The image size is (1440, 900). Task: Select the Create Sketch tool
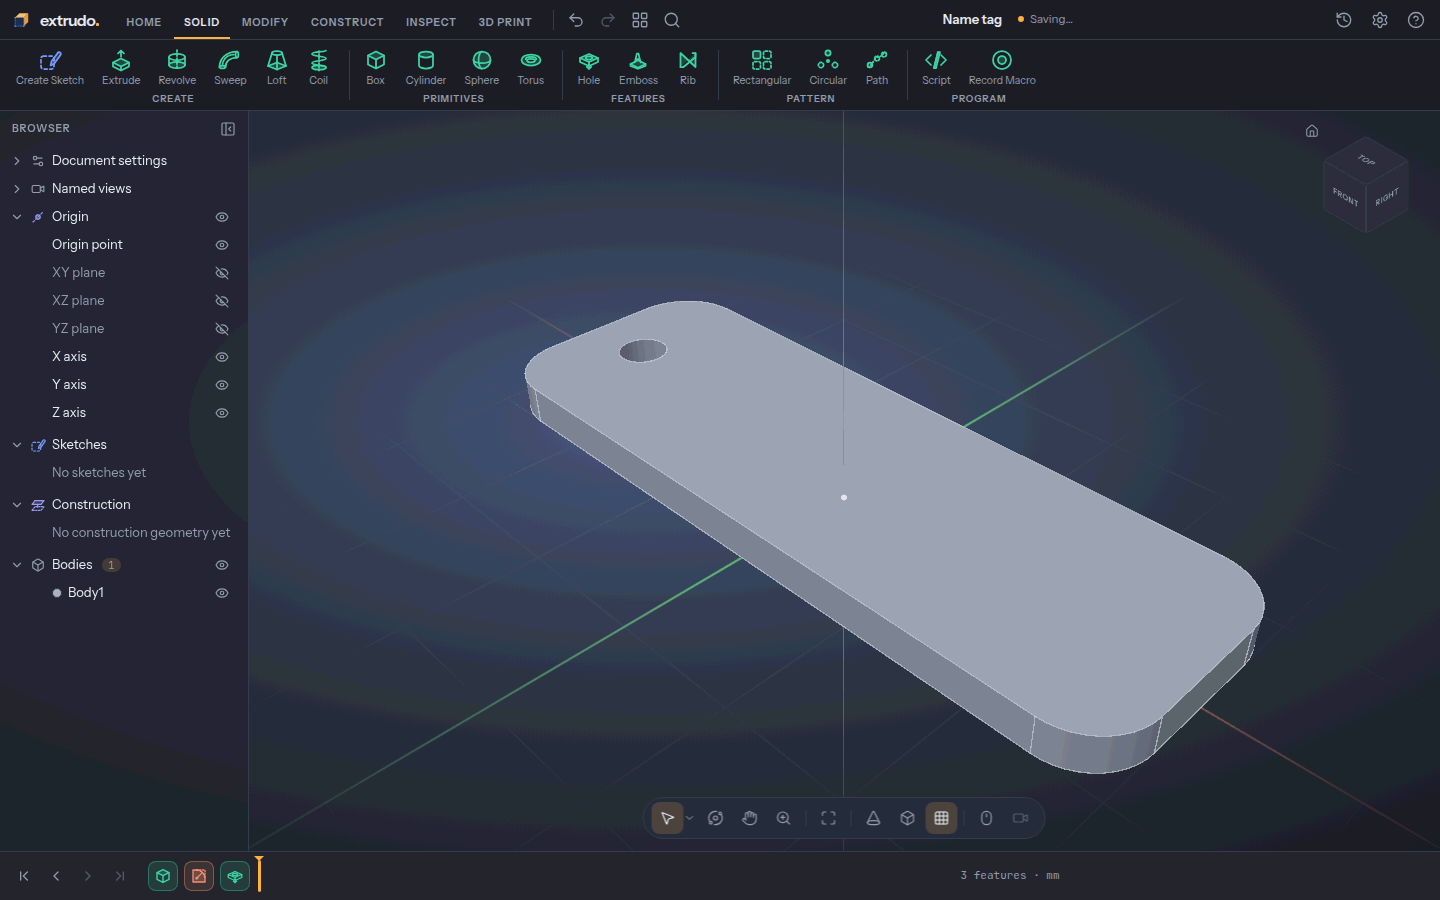pos(50,68)
